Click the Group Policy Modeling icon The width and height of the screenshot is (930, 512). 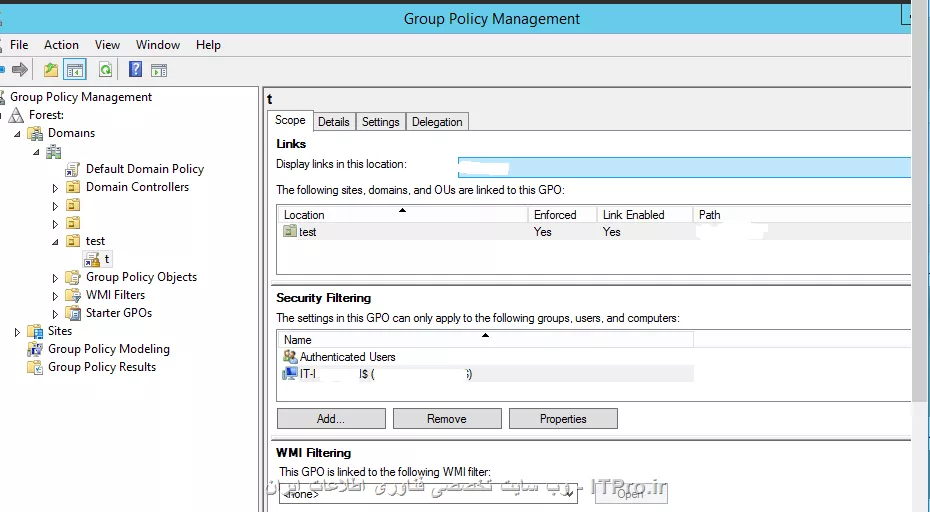click(36, 349)
